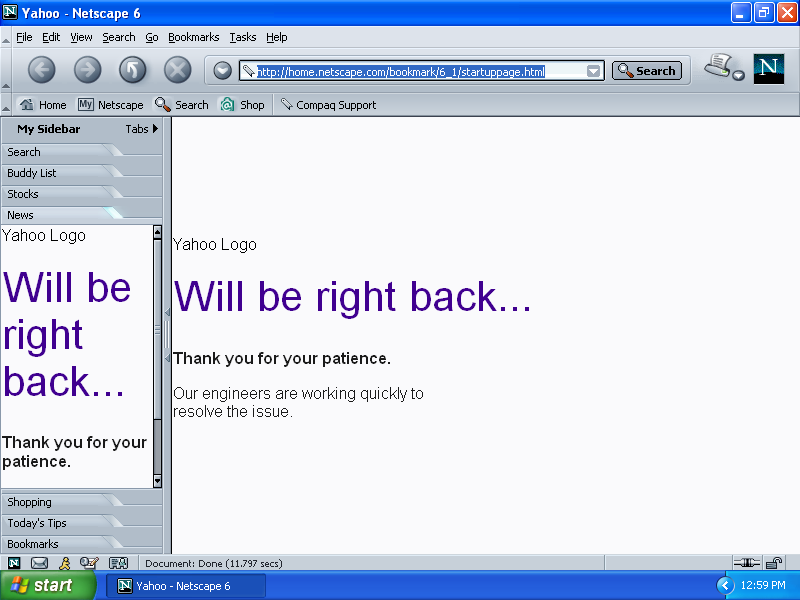
Task: Open Address Book status bar icon
Action: [118, 563]
